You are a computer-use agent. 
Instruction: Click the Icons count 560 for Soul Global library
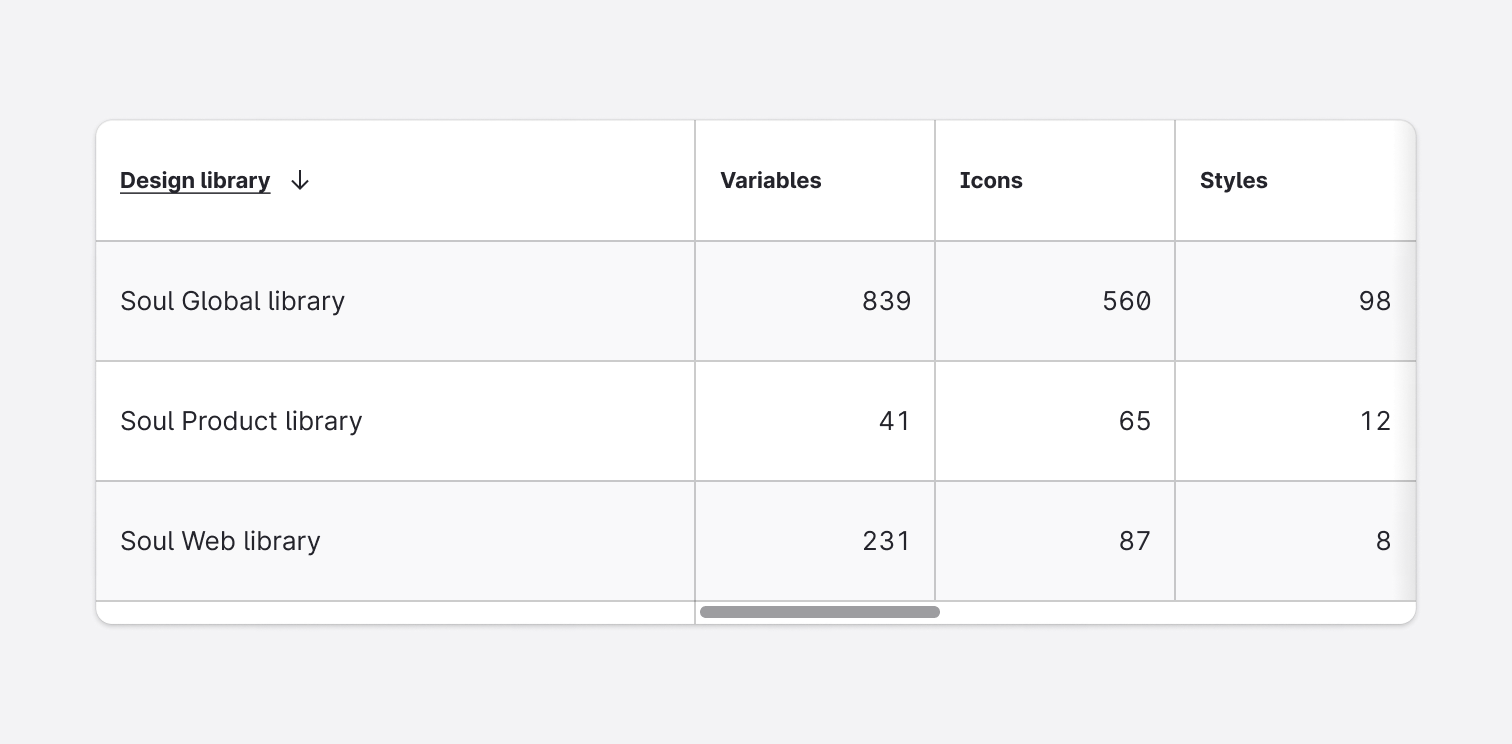(1126, 301)
